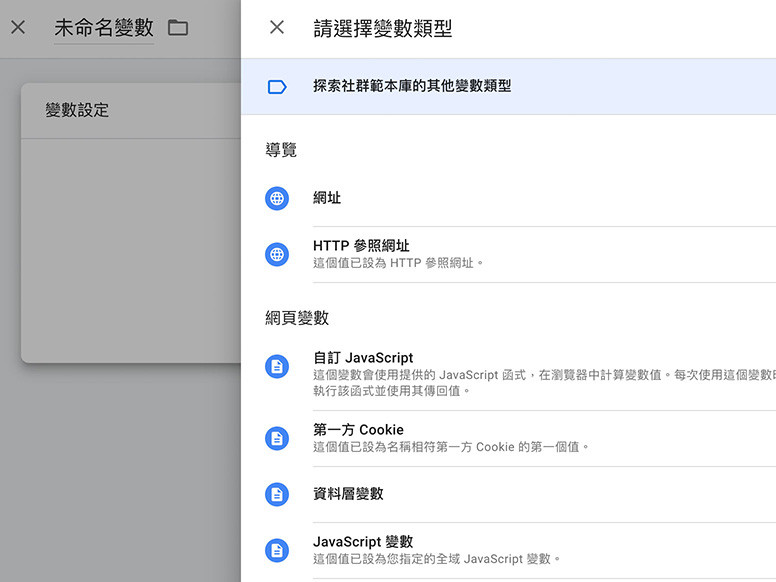Select the 網址 variable type

(x=508, y=198)
